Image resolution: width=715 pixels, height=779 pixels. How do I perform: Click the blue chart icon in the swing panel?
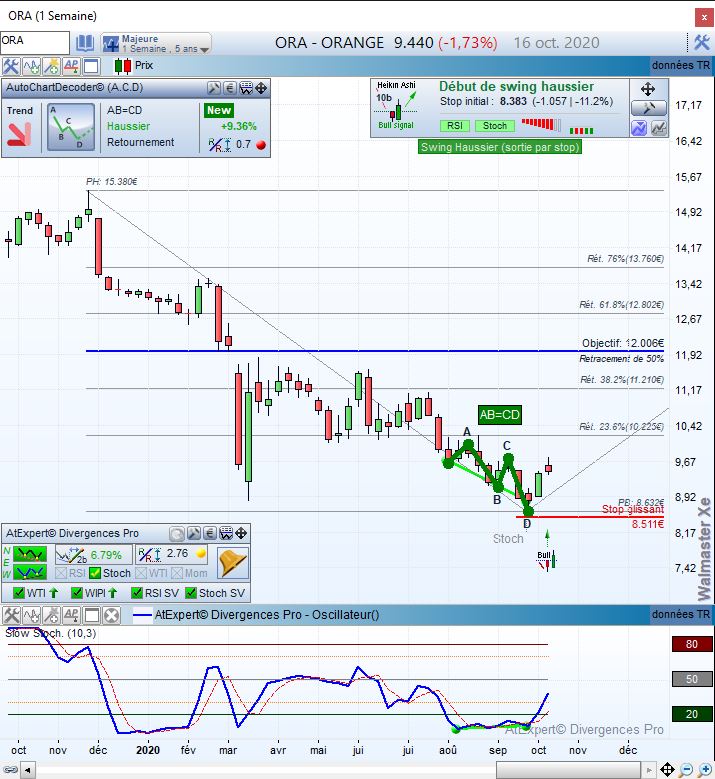pyautogui.click(x=639, y=128)
